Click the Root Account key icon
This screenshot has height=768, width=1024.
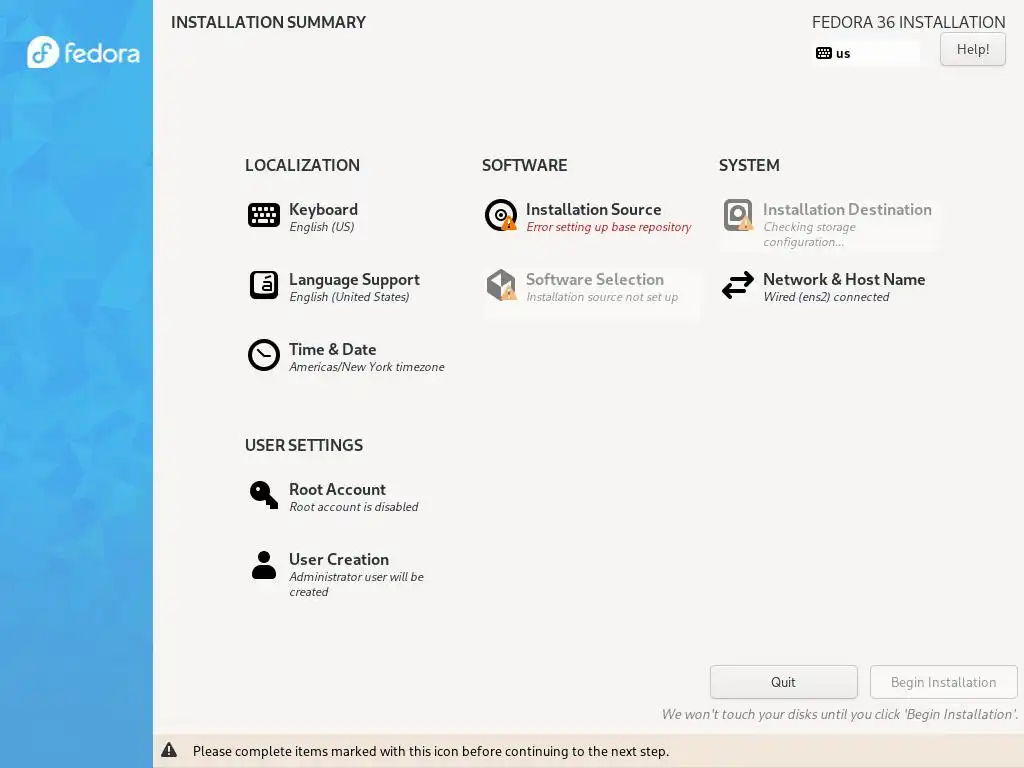click(x=264, y=495)
